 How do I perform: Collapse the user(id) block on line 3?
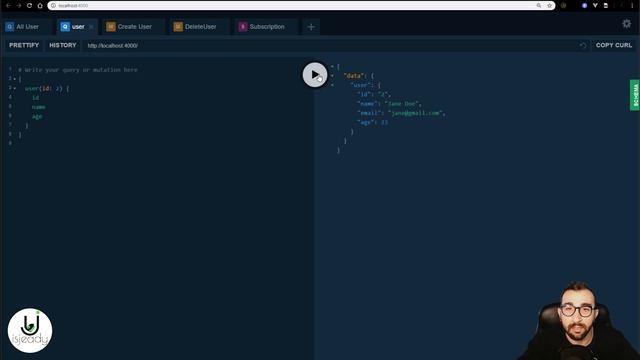tap(15, 88)
